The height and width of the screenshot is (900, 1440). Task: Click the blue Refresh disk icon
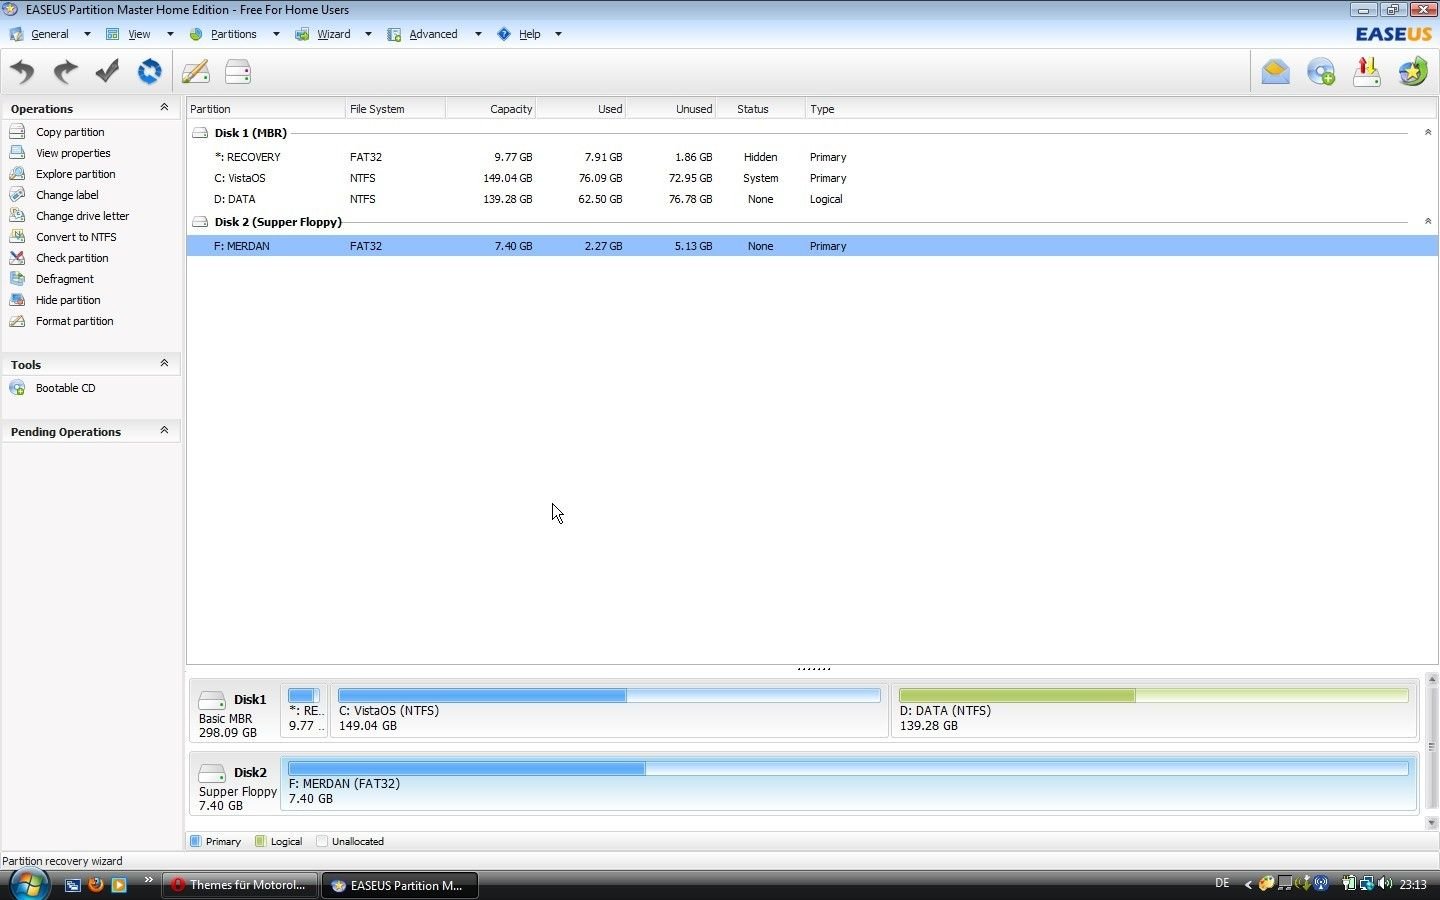149,72
